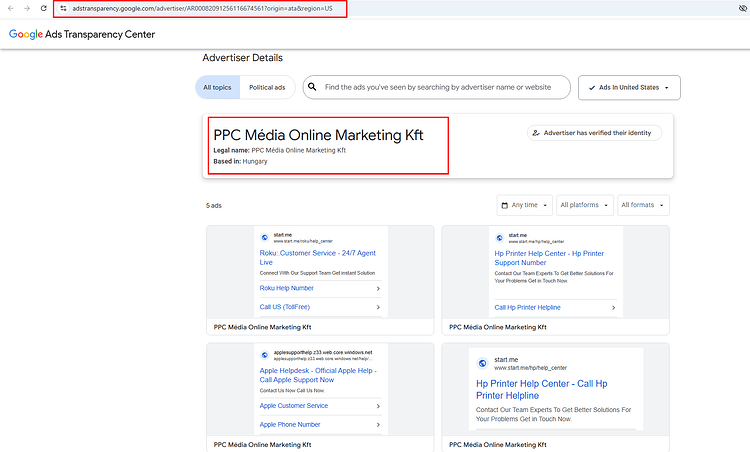The image size is (750, 452).
Task: Click the browser back arrow
Action: 11,8
